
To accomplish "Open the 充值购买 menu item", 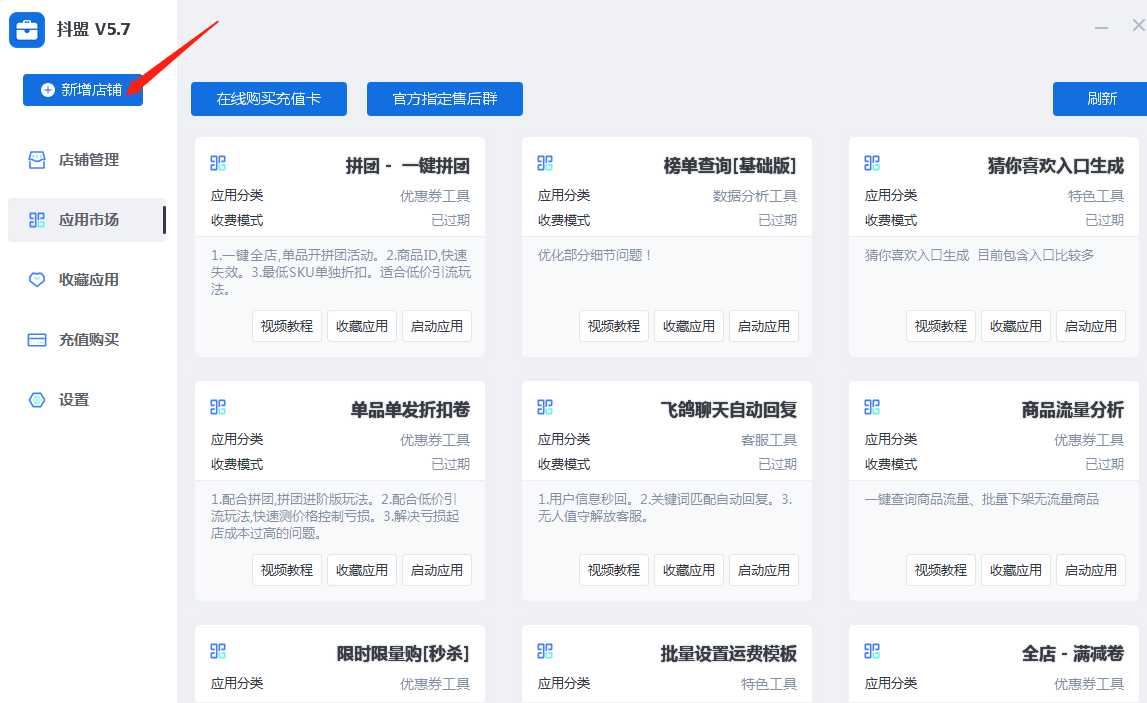I will click(88, 340).
